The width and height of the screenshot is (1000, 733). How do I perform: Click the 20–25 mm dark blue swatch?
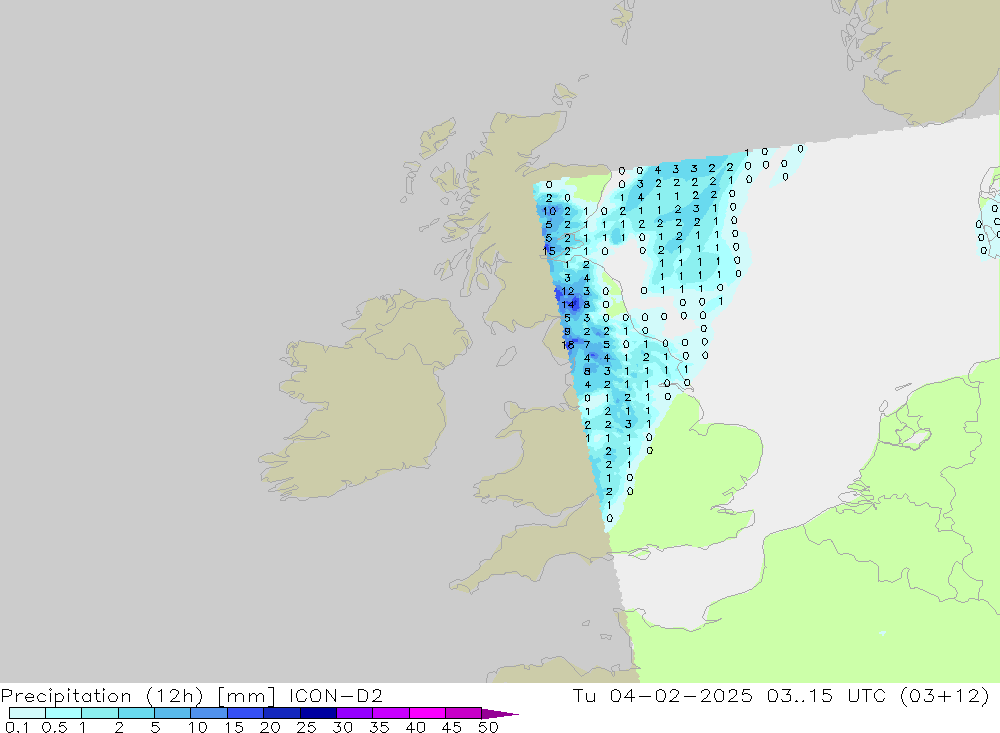tap(281, 713)
